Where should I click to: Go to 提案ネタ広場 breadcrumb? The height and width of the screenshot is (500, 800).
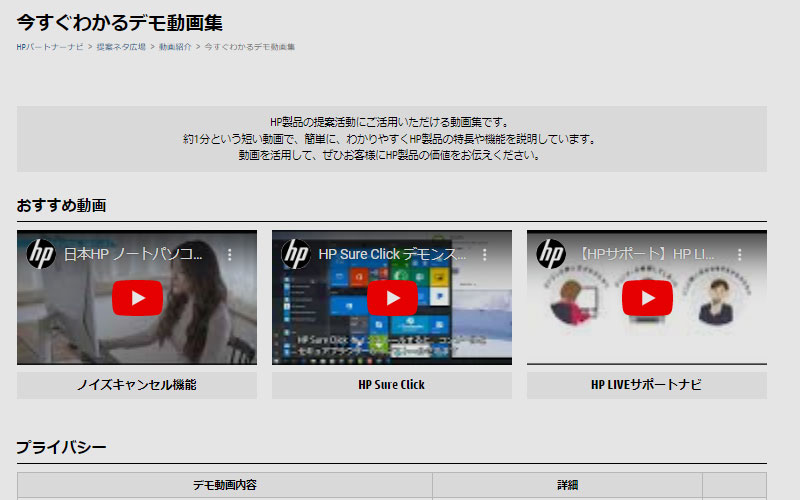(x=121, y=47)
